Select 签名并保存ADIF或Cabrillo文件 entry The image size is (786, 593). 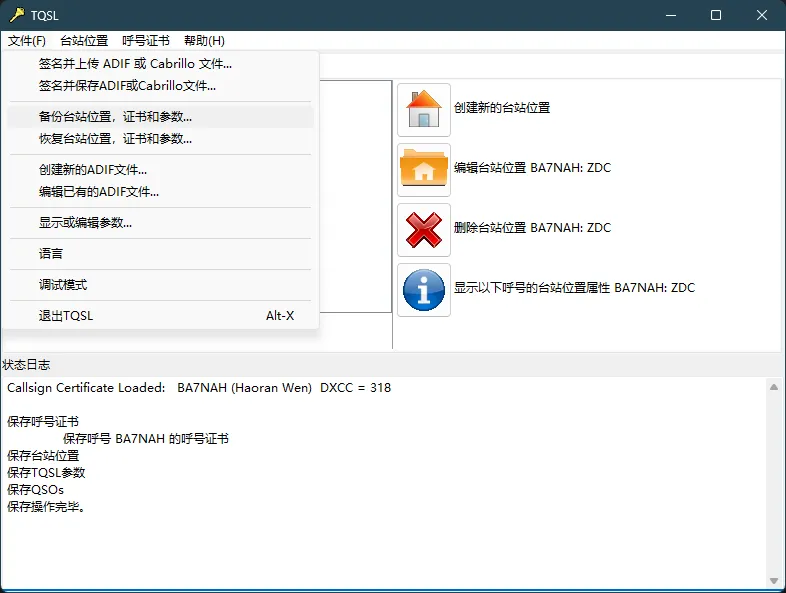coord(127,86)
